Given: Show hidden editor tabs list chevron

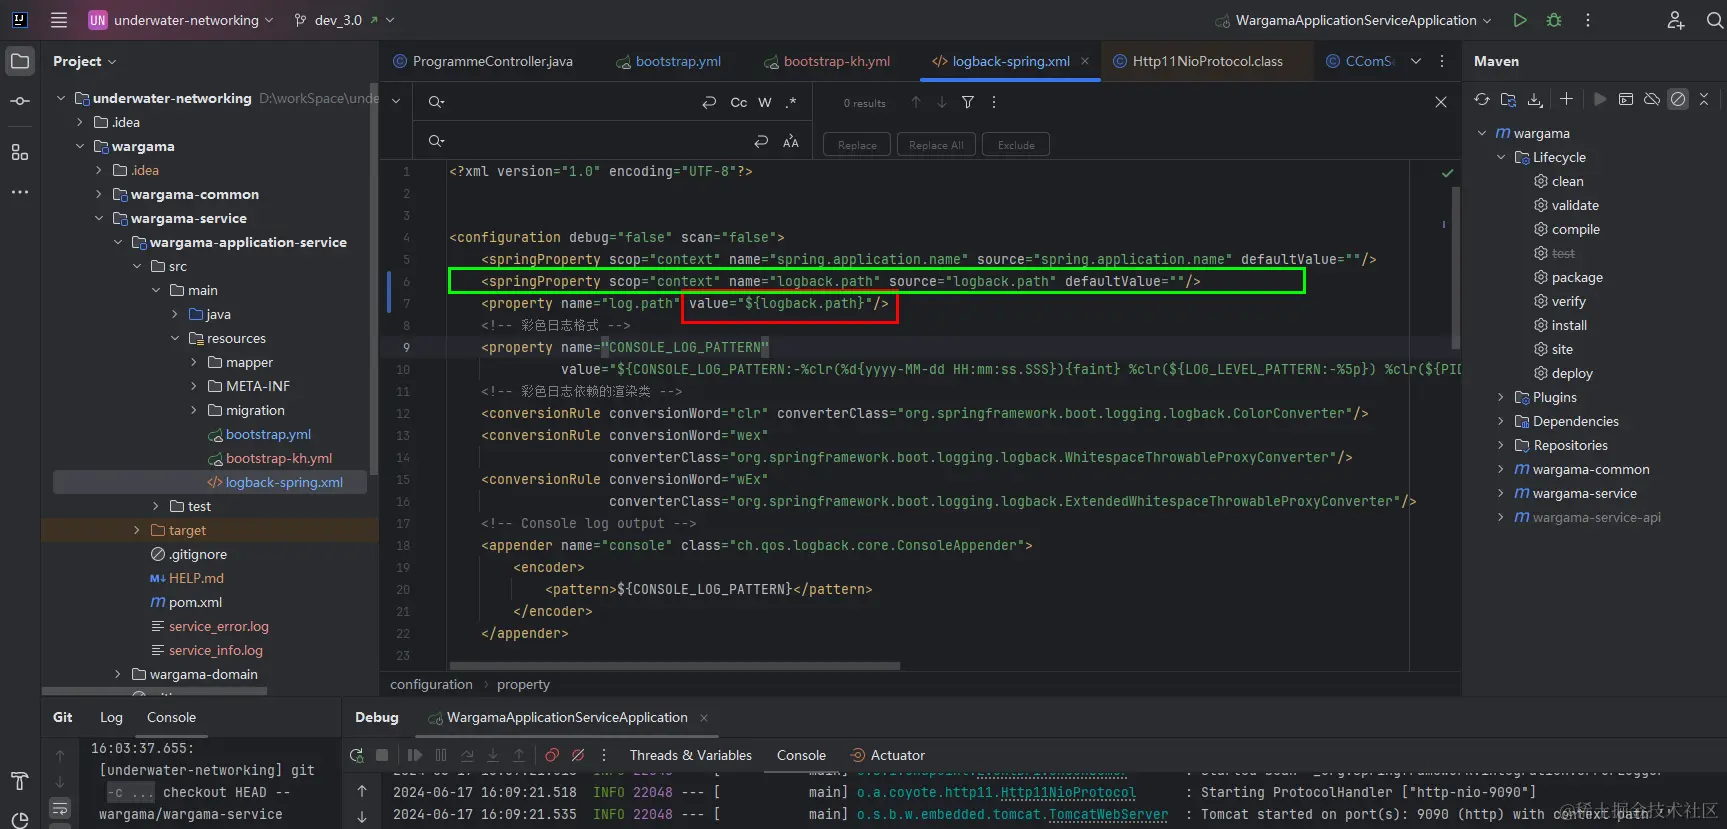Looking at the screenshot, I should [1416, 61].
